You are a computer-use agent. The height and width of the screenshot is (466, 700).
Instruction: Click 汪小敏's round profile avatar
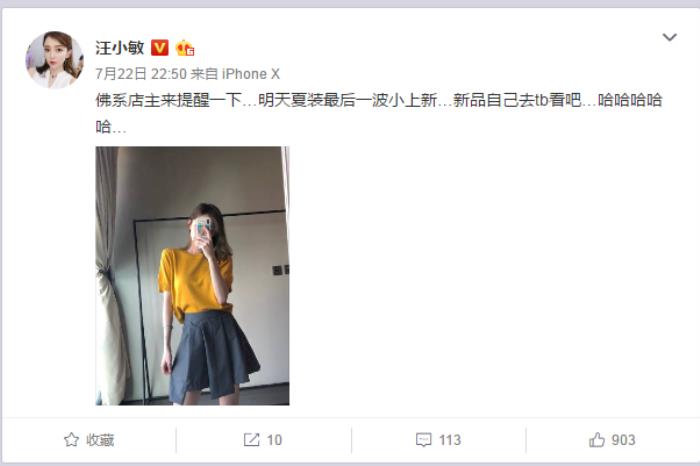pyautogui.click(x=54, y=60)
